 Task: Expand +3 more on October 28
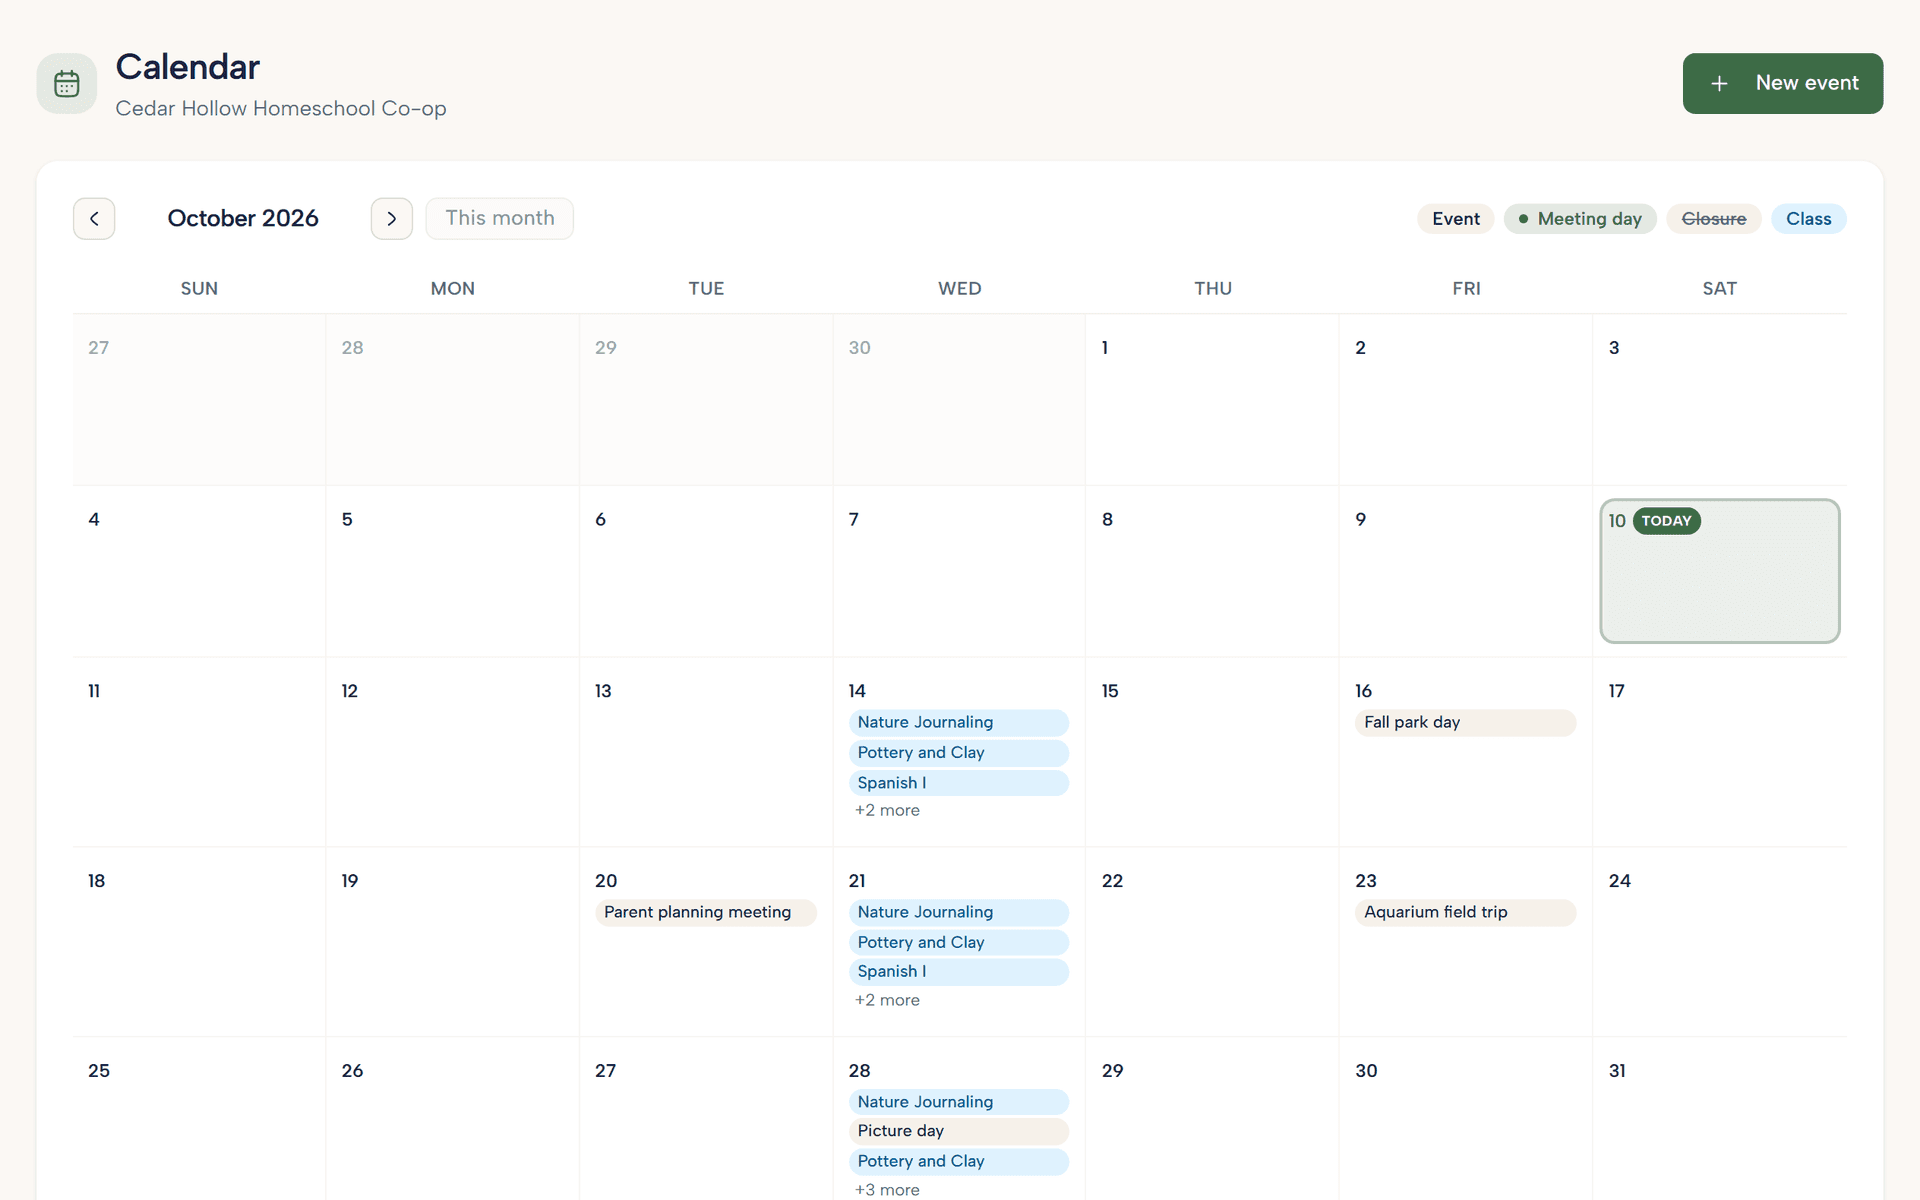[887, 1189]
